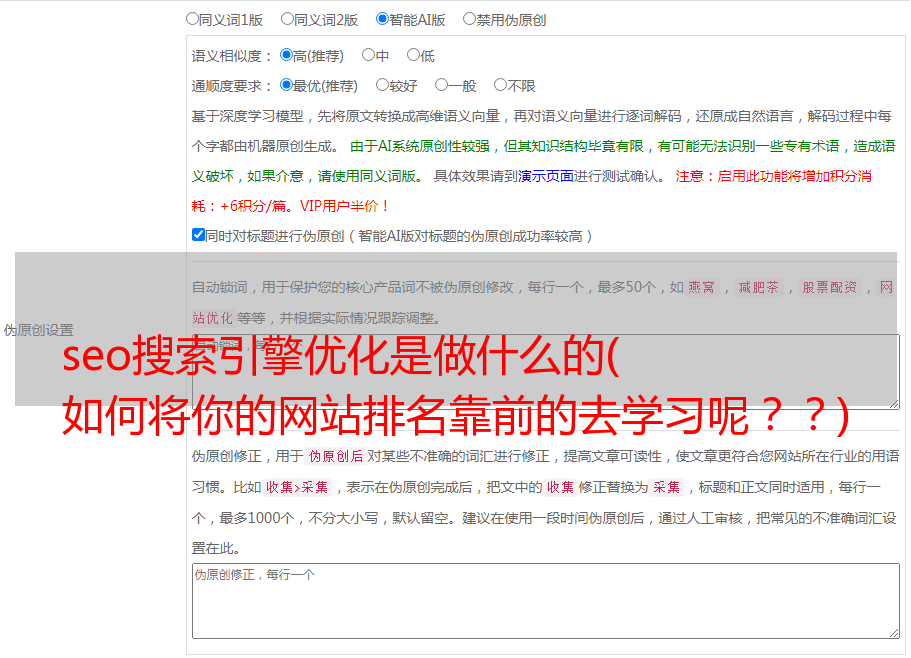911x658 pixels.
Task: Click the 伪原创修正 textarea resize handle
Action: [x=894, y=634]
